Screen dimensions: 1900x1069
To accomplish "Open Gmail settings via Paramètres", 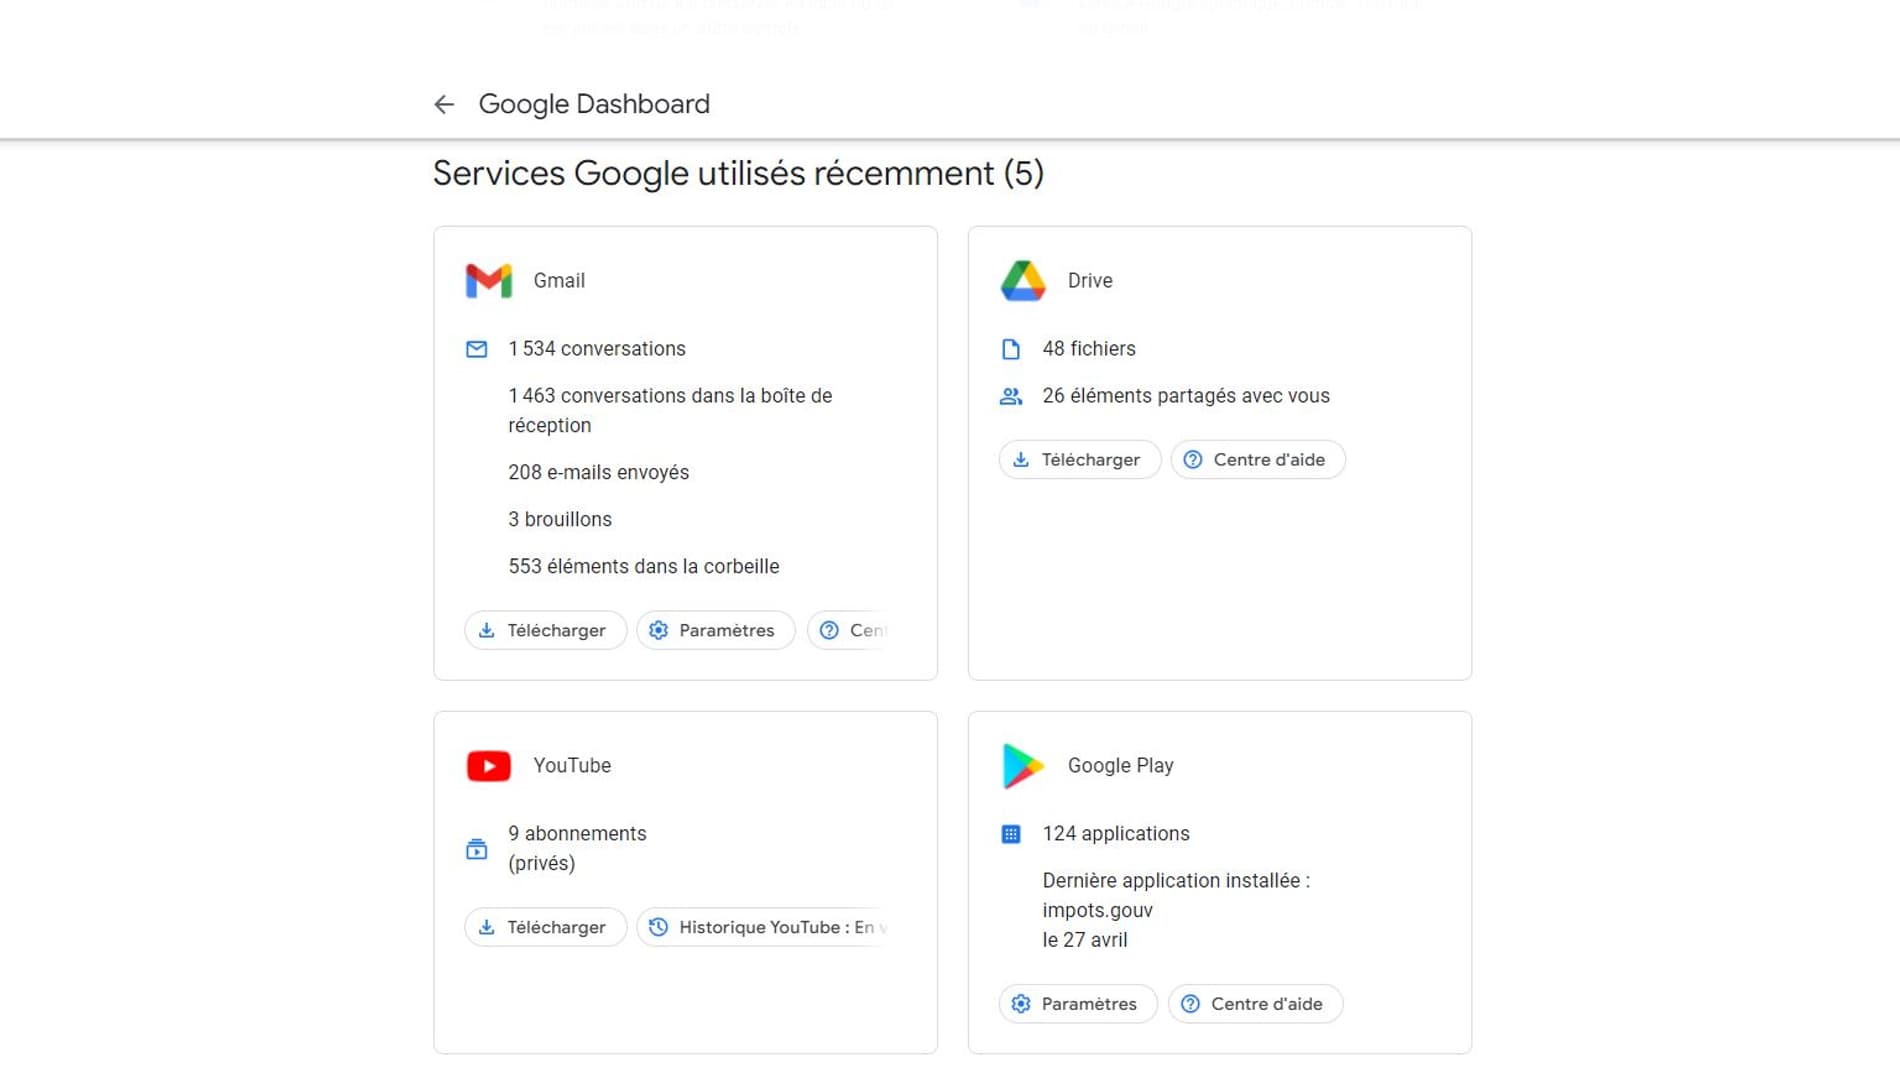I will coord(715,630).
